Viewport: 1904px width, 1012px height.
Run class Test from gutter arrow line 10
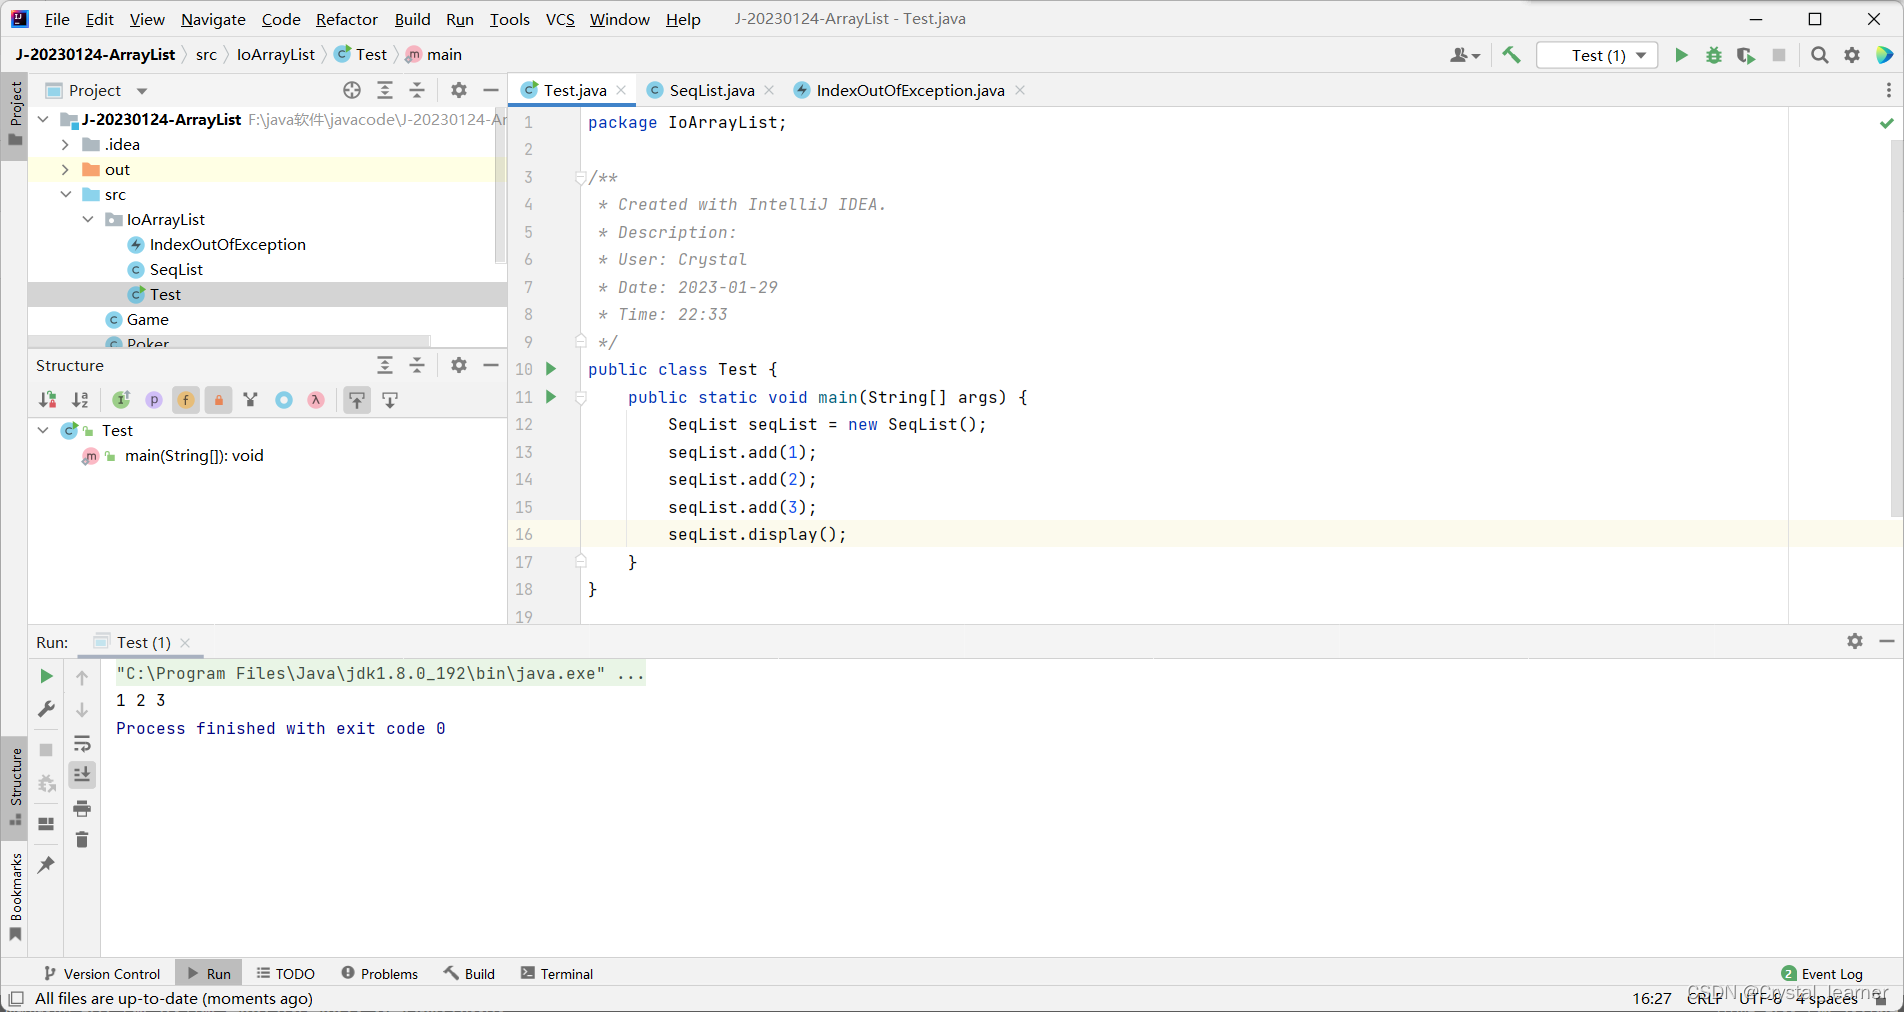pyautogui.click(x=551, y=369)
